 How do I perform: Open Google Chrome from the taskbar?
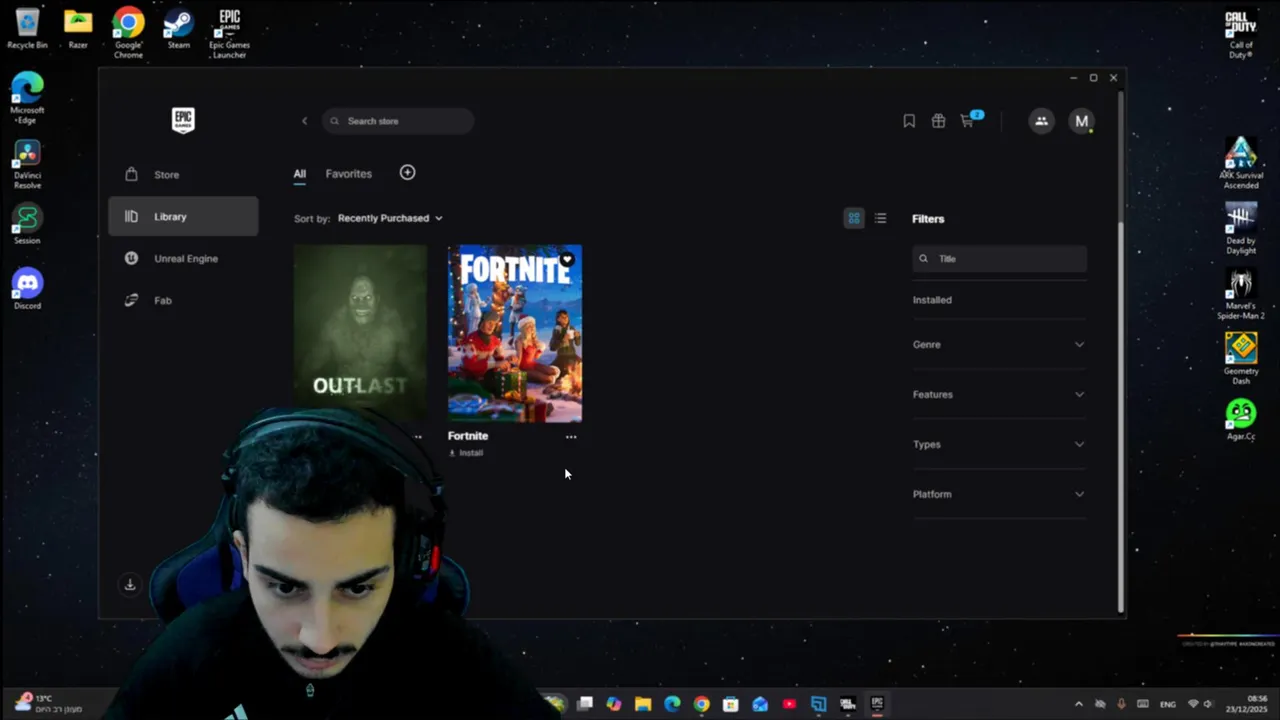pyautogui.click(x=702, y=704)
